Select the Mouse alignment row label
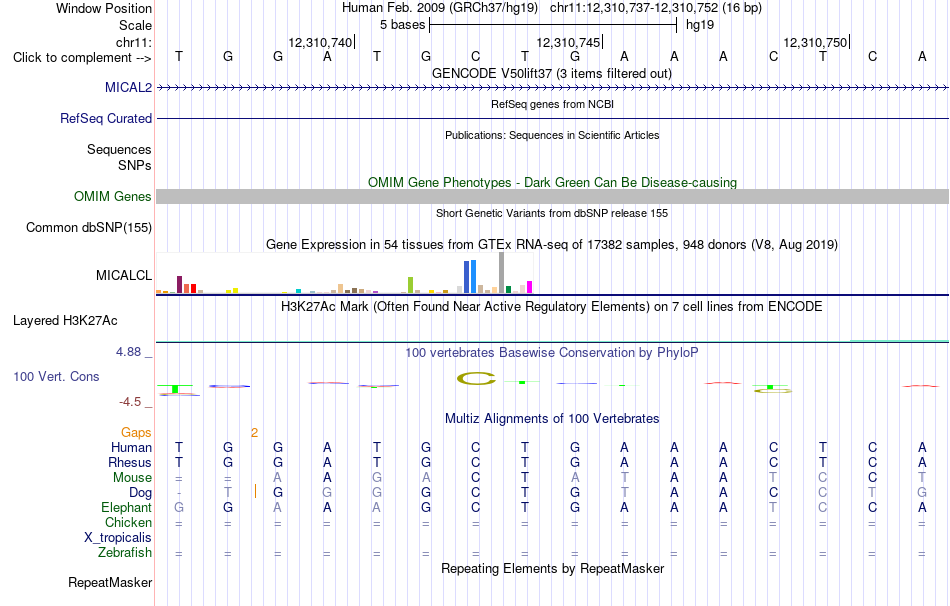 click(132, 478)
